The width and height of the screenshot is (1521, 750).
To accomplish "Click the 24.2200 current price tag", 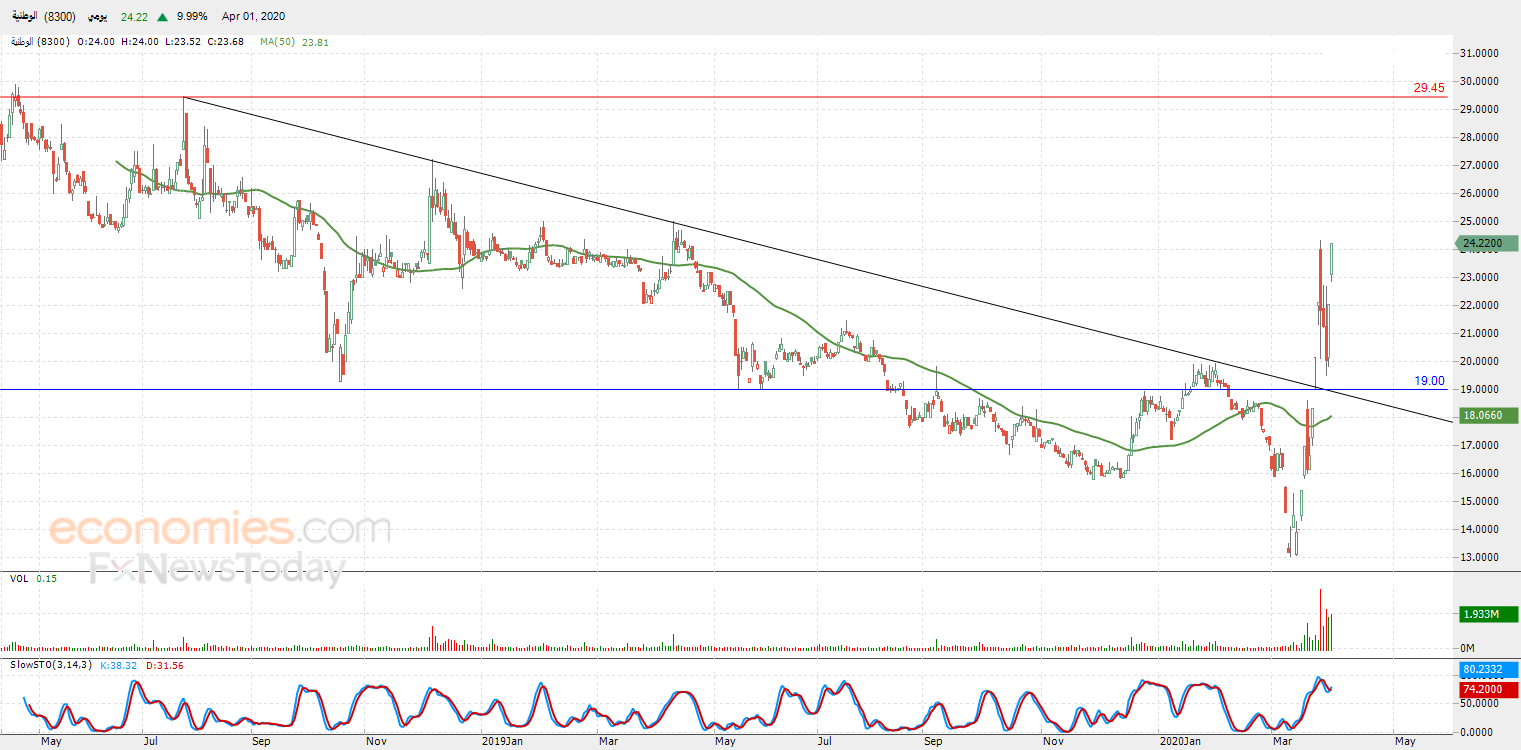I will (1485, 243).
